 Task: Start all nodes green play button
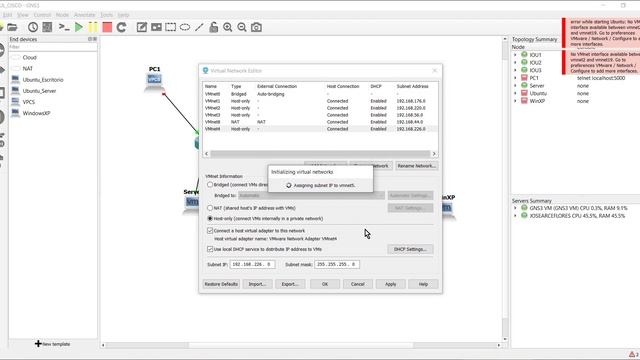(x=79, y=27)
